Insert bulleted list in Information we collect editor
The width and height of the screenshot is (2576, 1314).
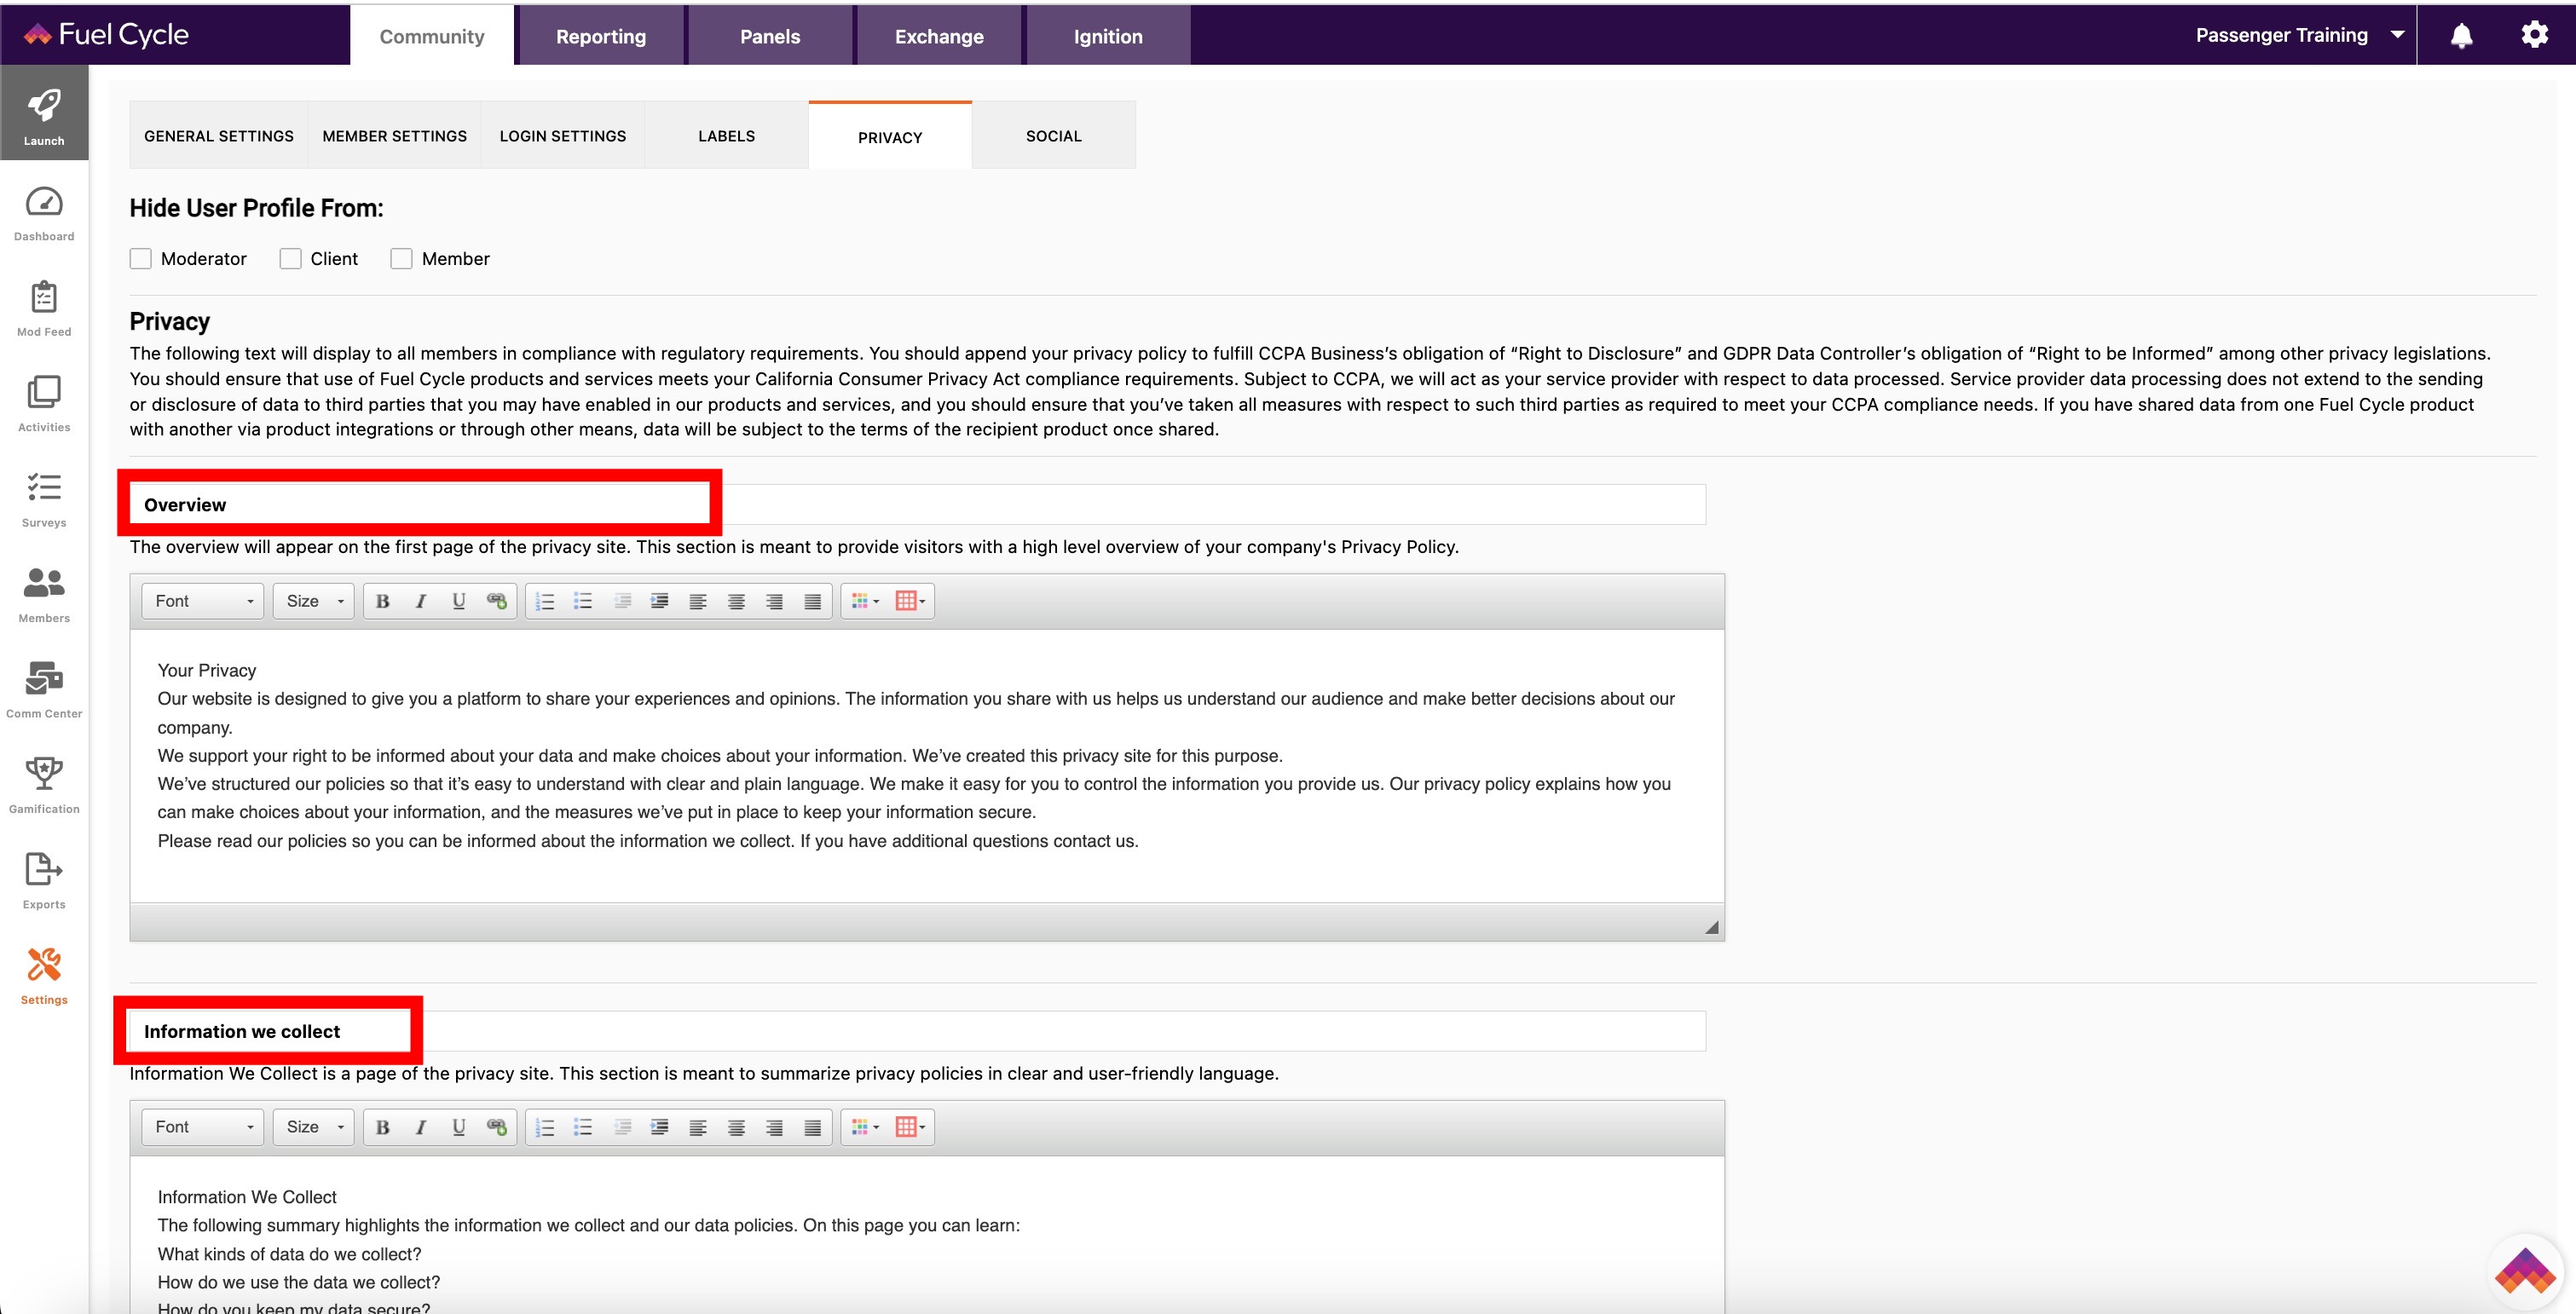(x=583, y=1127)
